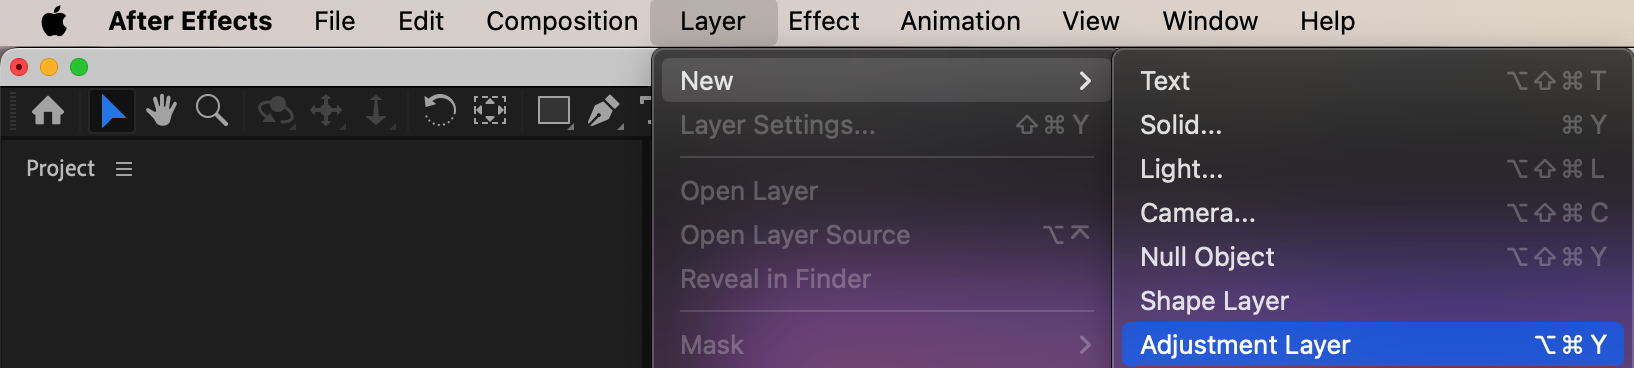This screenshot has width=1634, height=368.
Task: Select the Rotation tool
Action: 439,110
